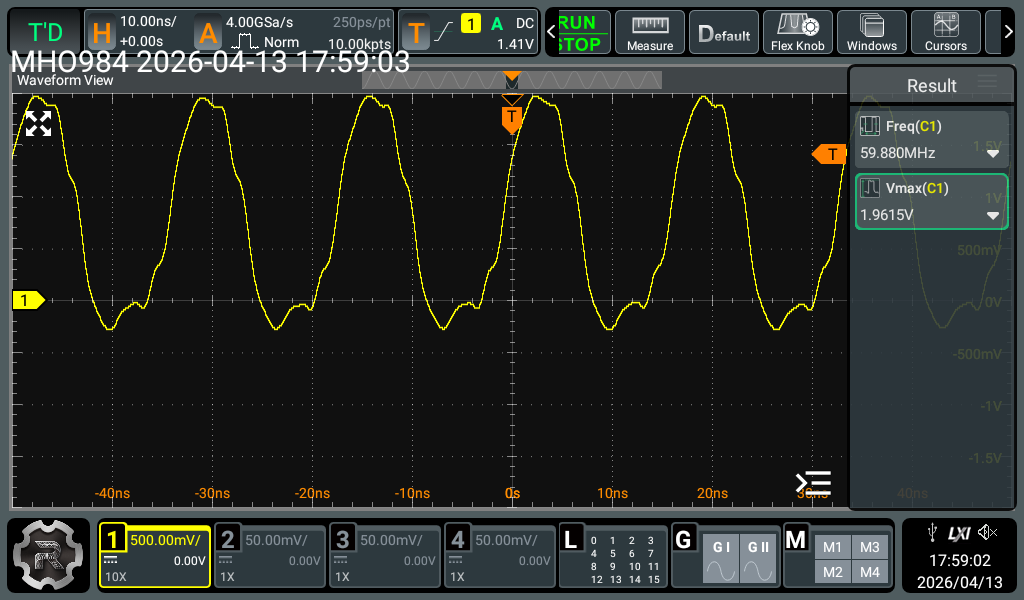Open the Windows layout menu
The width and height of the screenshot is (1024, 600).
[871, 32]
